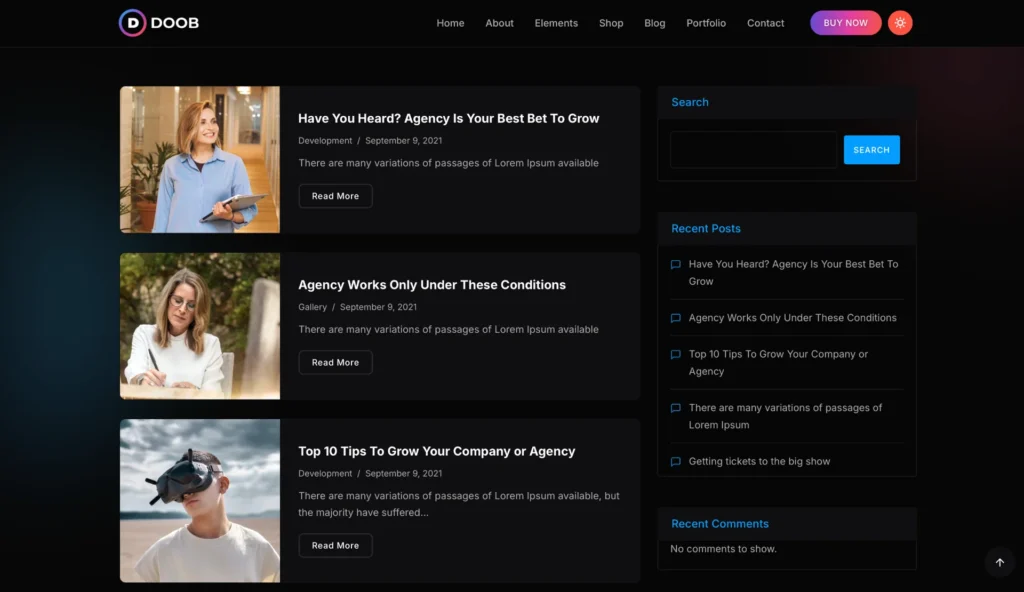
Task: Open the Elements navigation menu
Action: [x=556, y=23]
